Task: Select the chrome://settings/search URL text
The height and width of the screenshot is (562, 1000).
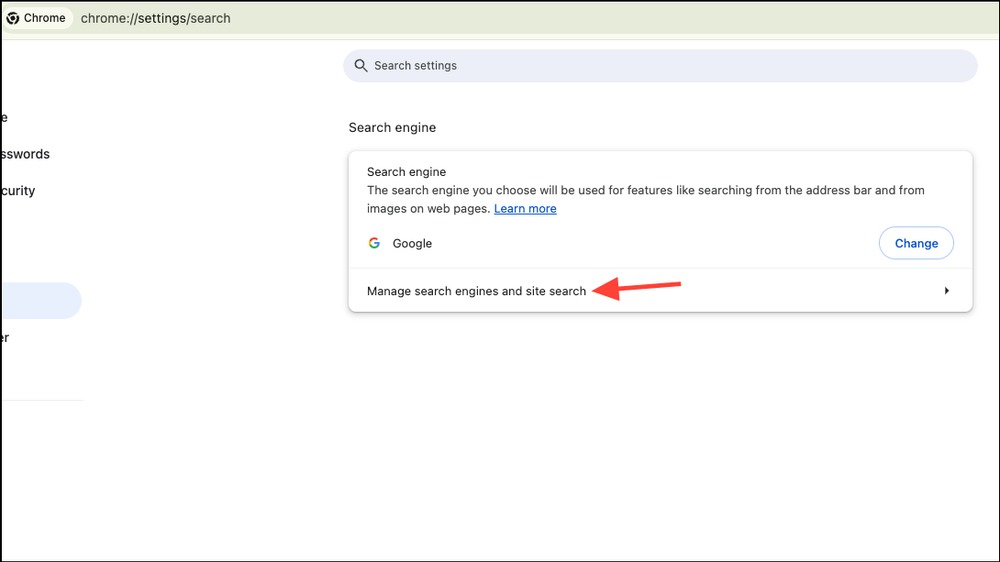Action: [x=156, y=18]
